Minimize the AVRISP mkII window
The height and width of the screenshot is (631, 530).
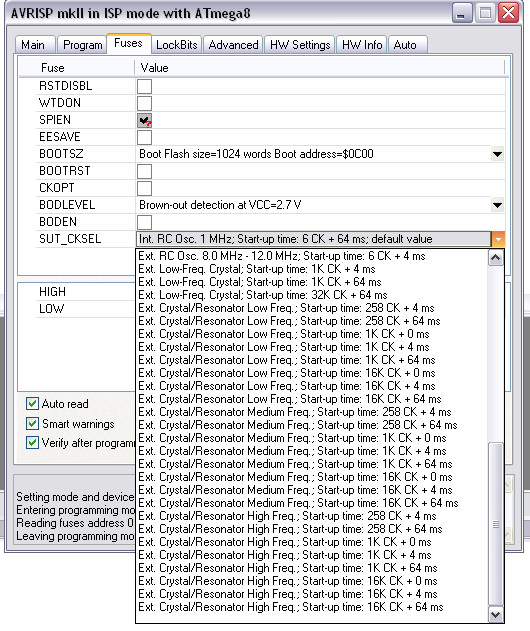461,13
